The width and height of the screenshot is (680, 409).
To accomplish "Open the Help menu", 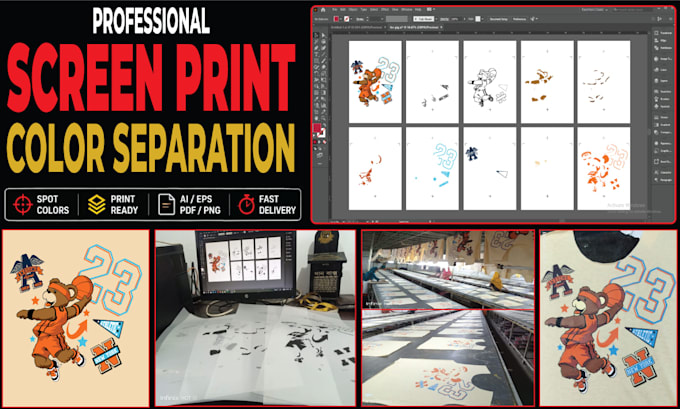I will point(418,10).
